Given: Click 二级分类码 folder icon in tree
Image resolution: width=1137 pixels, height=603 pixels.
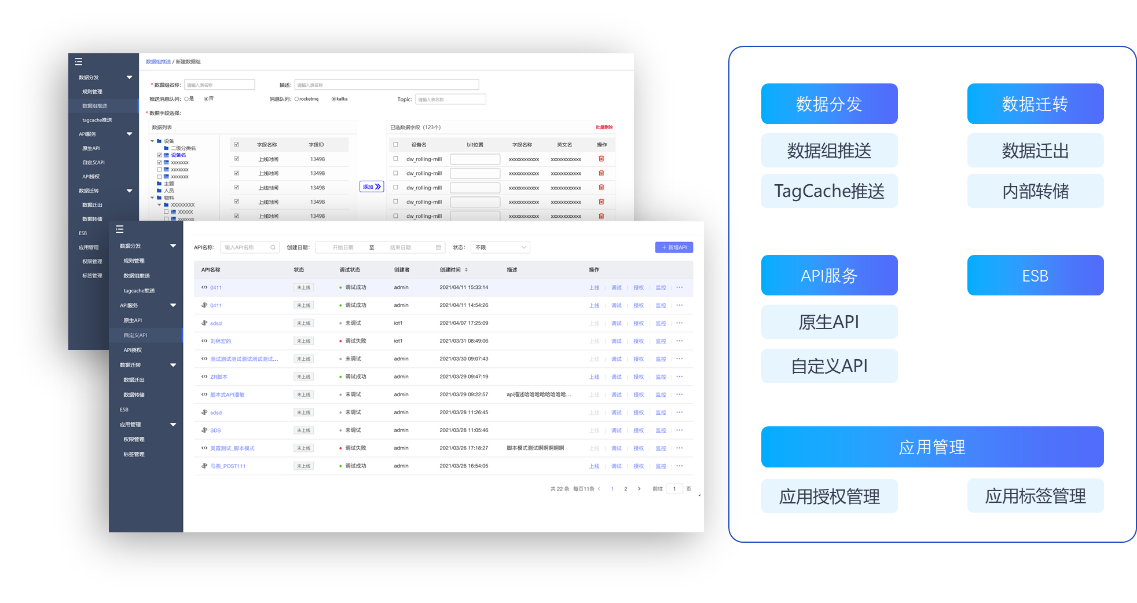Looking at the screenshot, I should (x=166, y=148).
